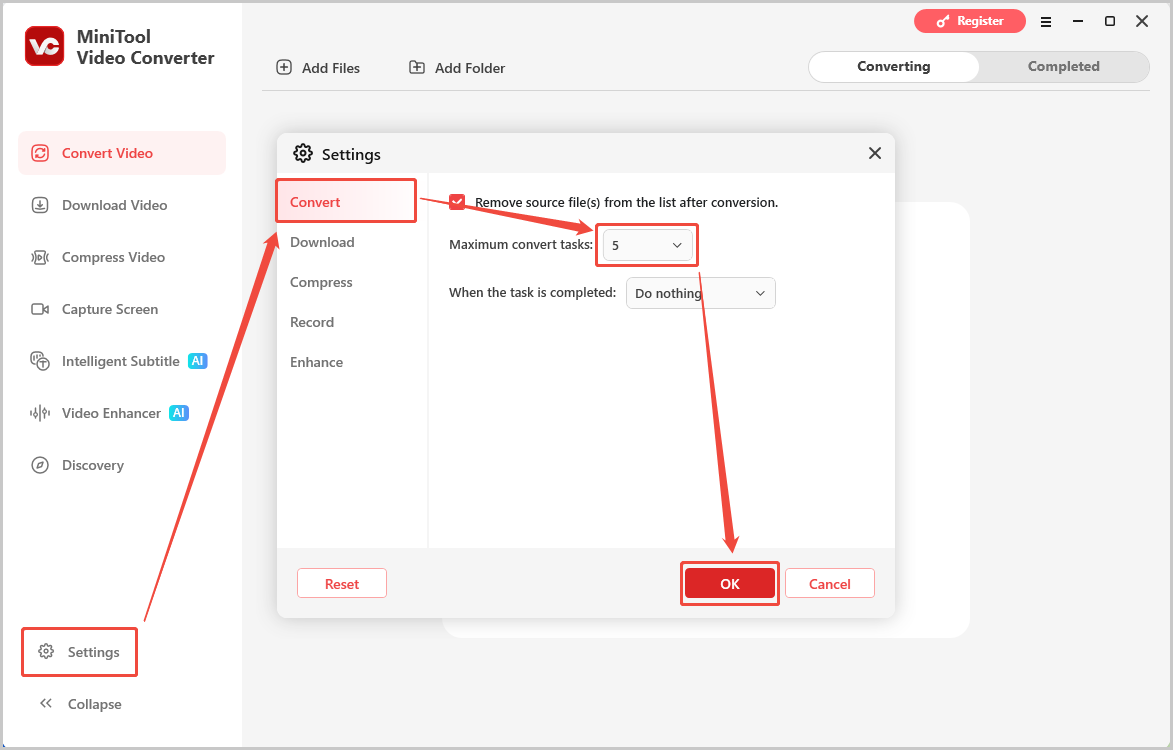The width and height of the screenshot is (1173, 750).
Task: Open the Convert Video section
Action: click(x=122, y=153)
